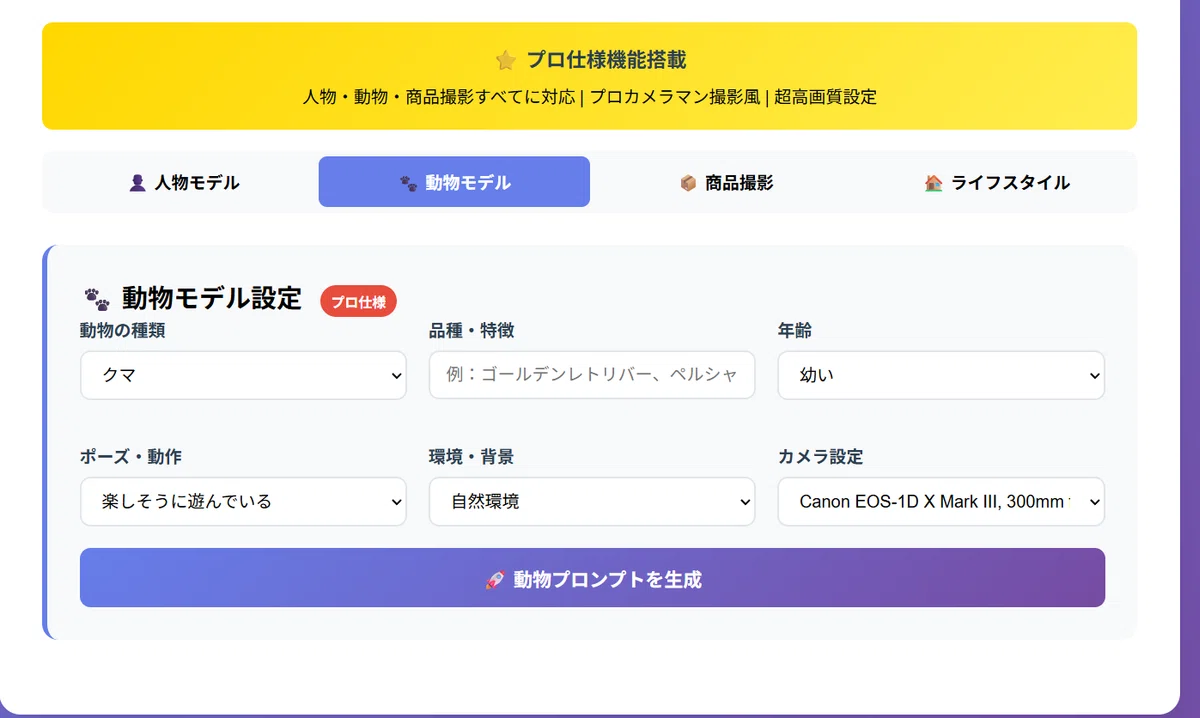Viewport: 1200px width, 718px height.
Task: Open the カメラ設定 dropdown with Canon EOS-1D
Action: tap(941, 501)
